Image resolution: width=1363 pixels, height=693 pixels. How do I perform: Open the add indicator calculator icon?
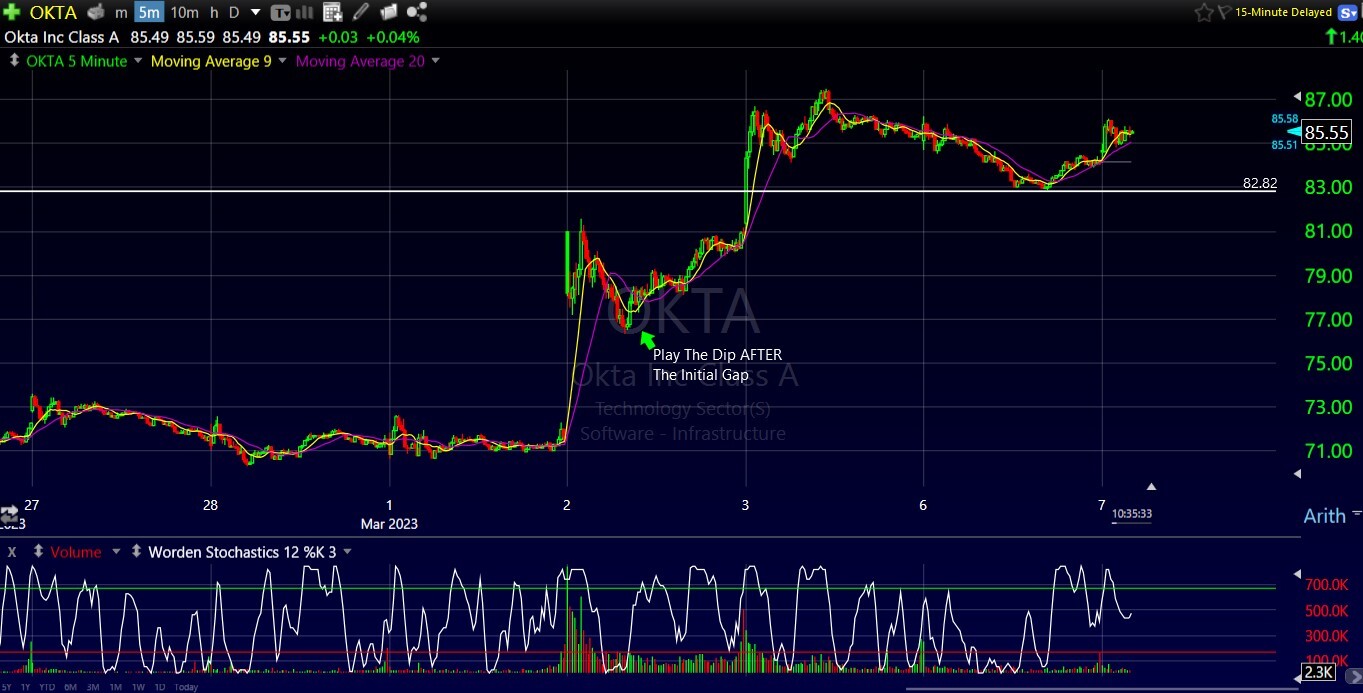click(333, 12)
